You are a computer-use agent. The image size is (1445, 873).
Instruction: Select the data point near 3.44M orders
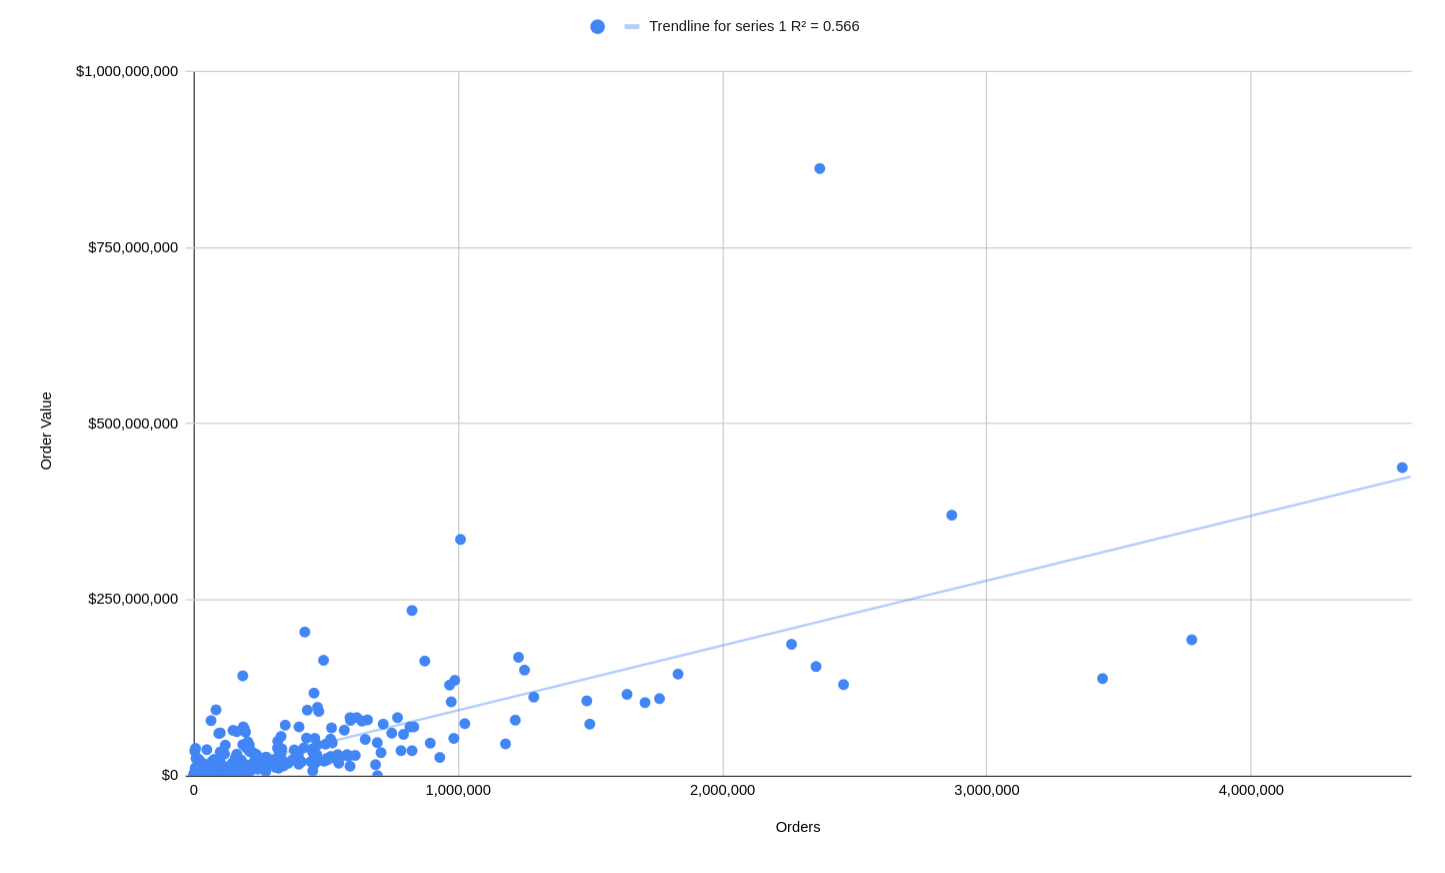1103,679
